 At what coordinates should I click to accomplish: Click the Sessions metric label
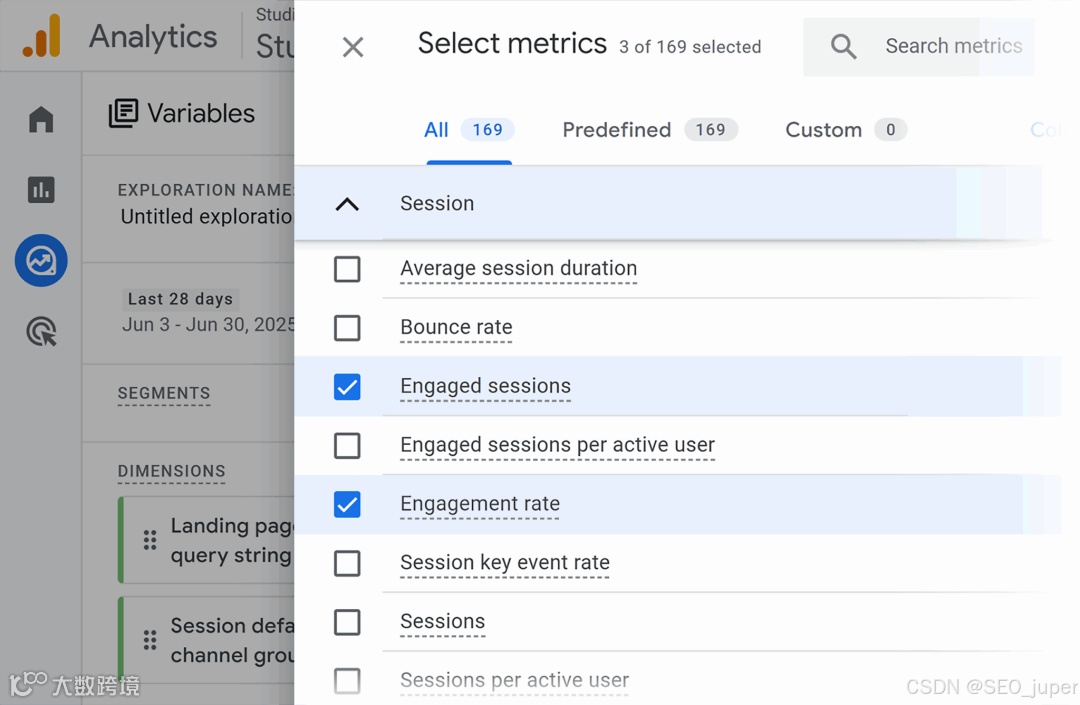pyautogui.click(x=442, y=621)
